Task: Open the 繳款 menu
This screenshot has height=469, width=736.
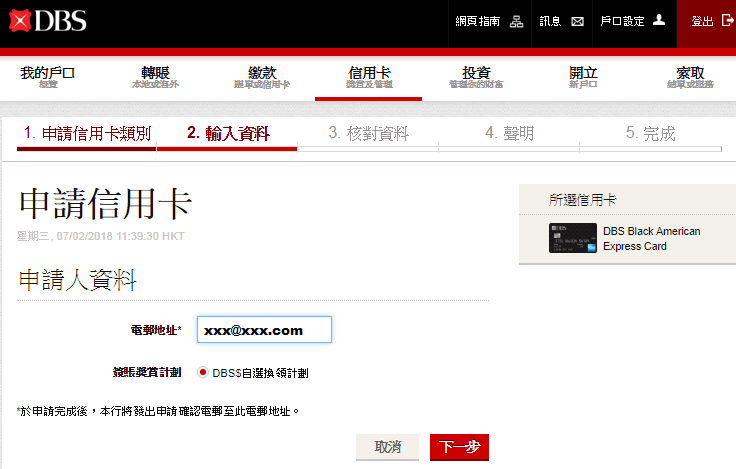Action: 262,77
